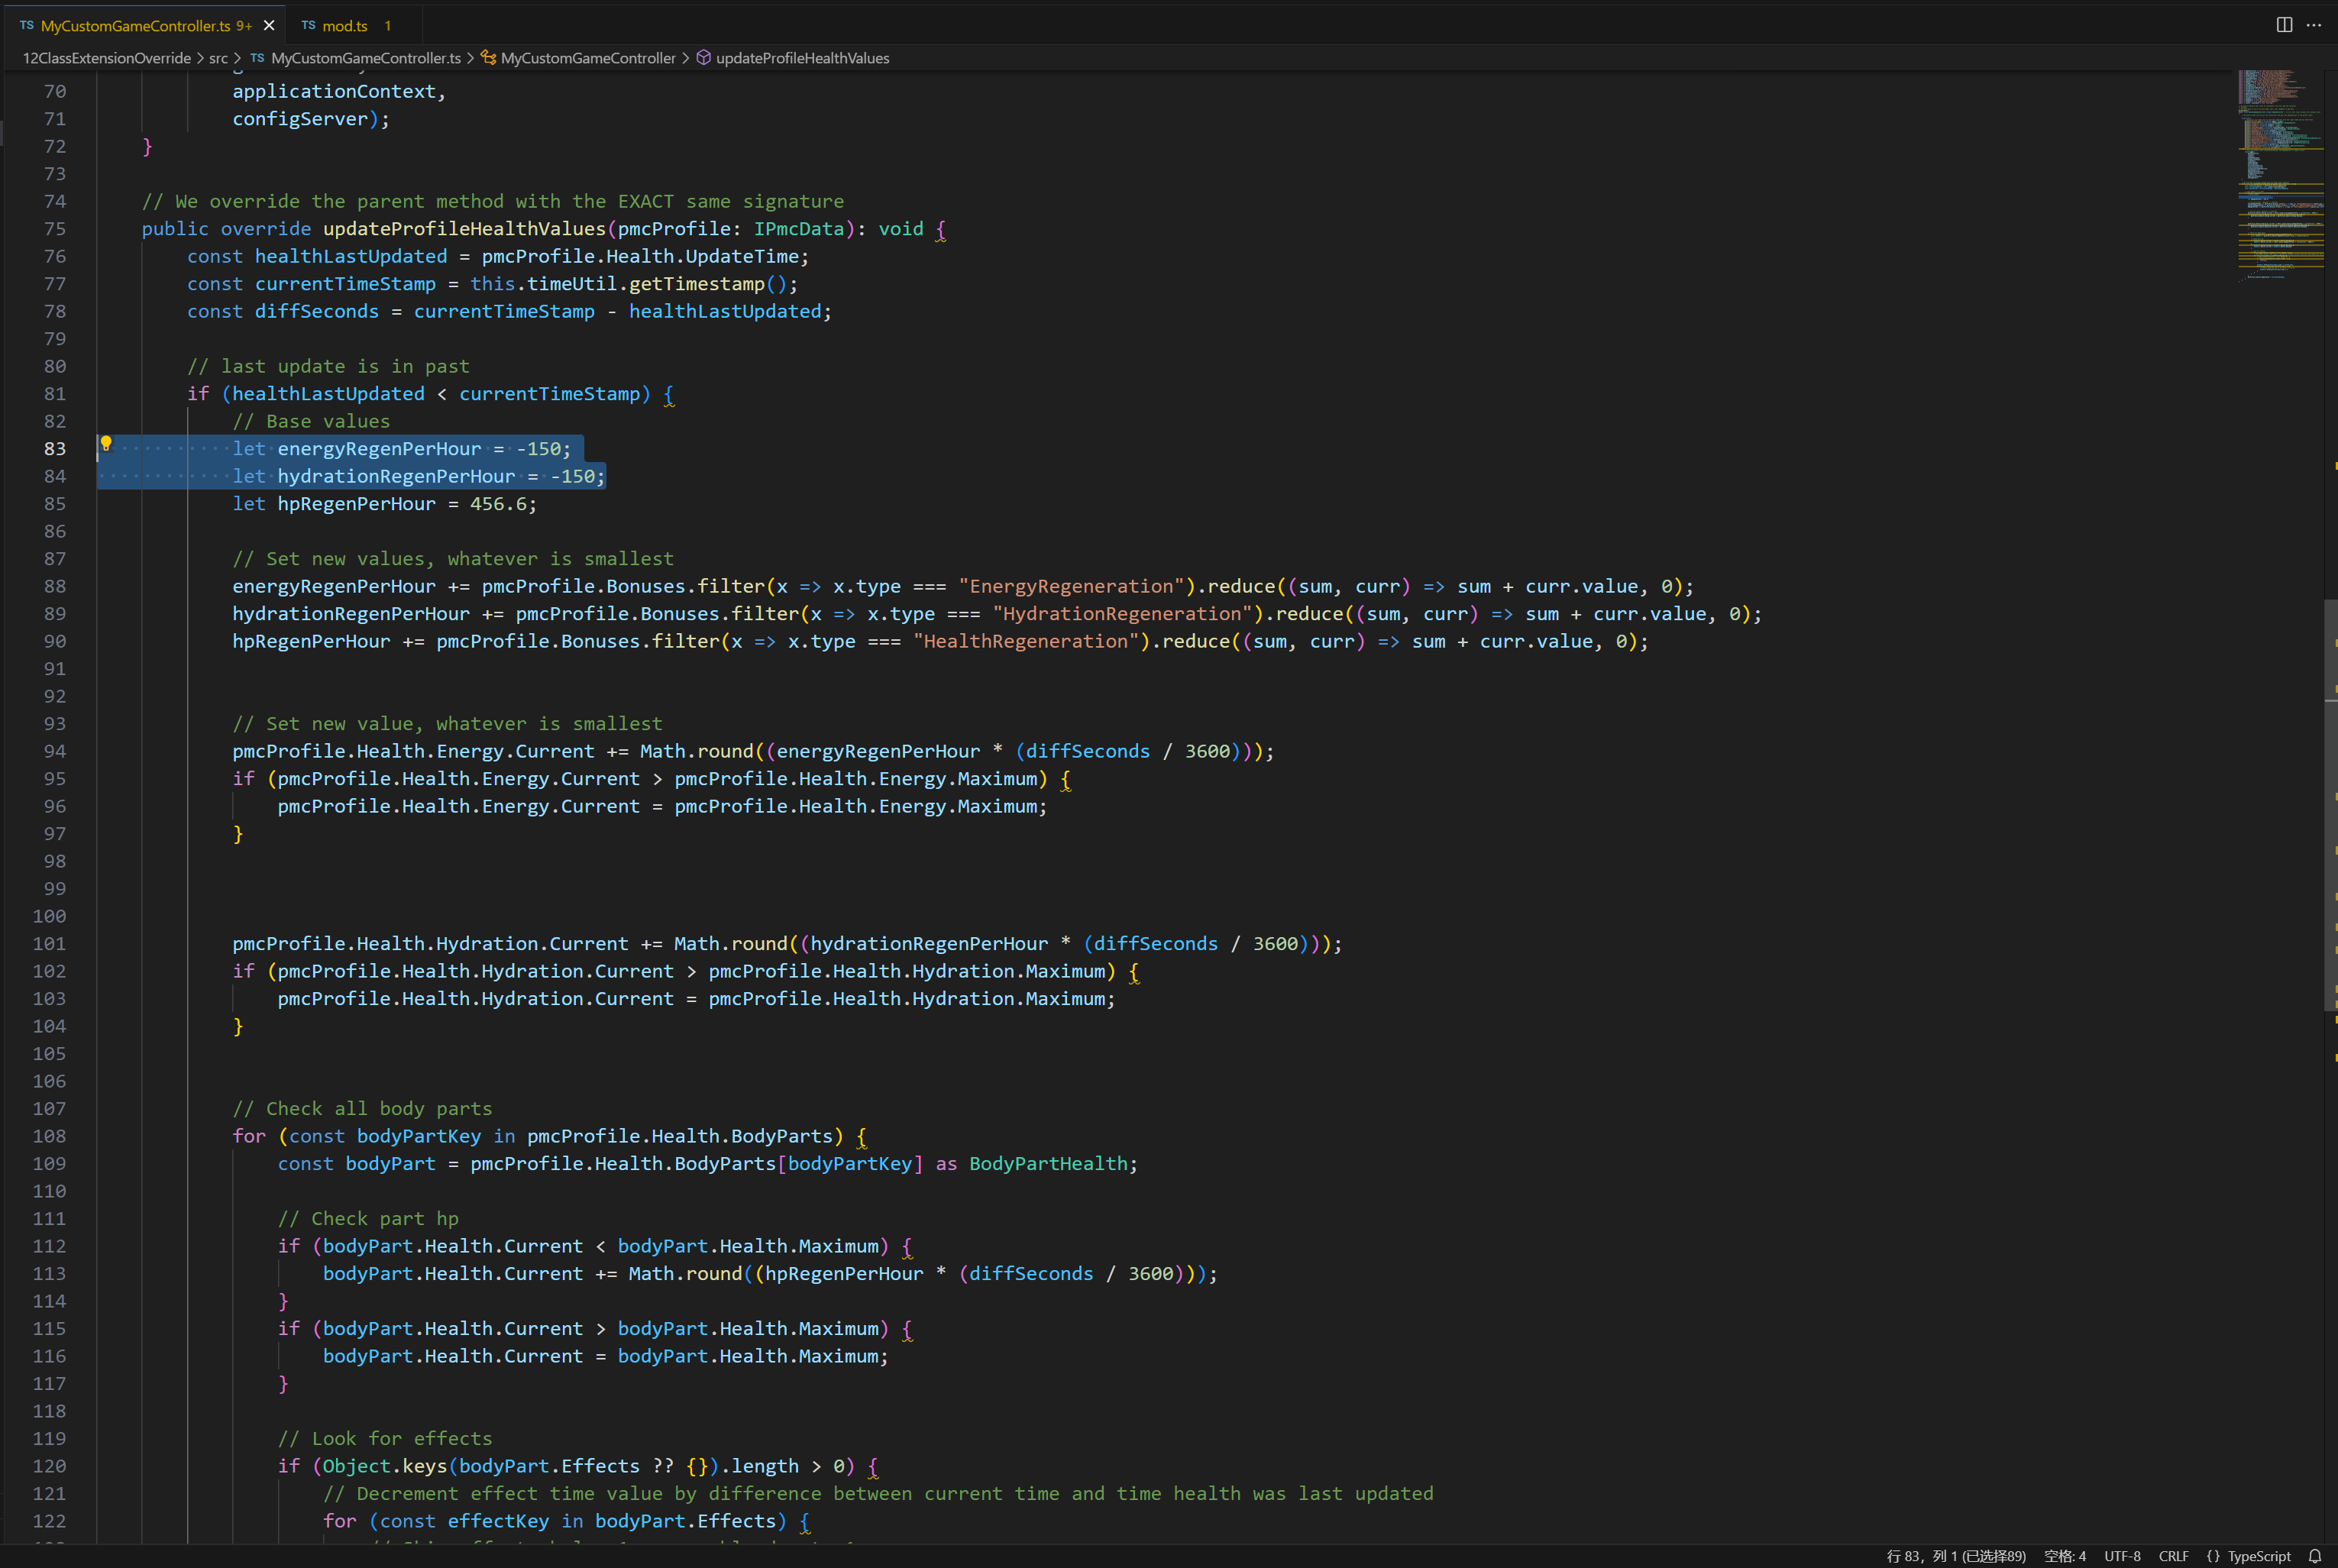Open the 12ClassExtensionOverride breadcrumb dropdown

106,58
